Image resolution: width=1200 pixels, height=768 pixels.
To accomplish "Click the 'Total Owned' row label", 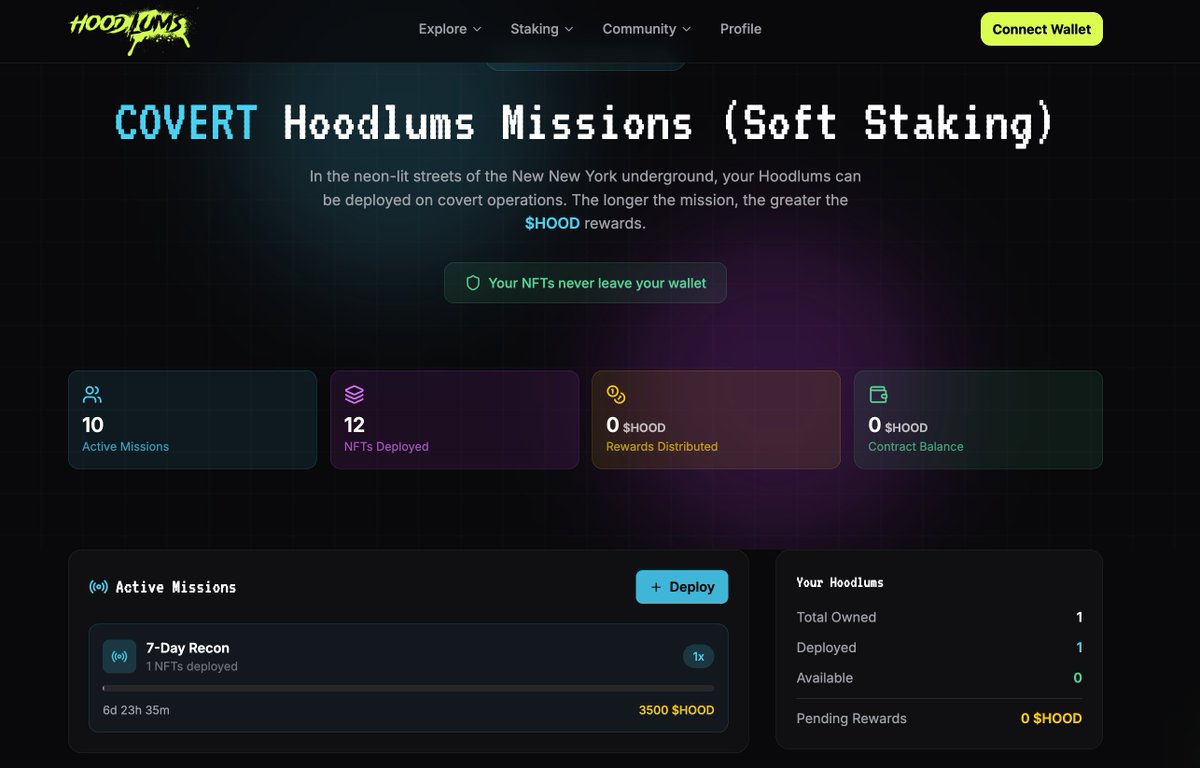I will pos(836,617).
